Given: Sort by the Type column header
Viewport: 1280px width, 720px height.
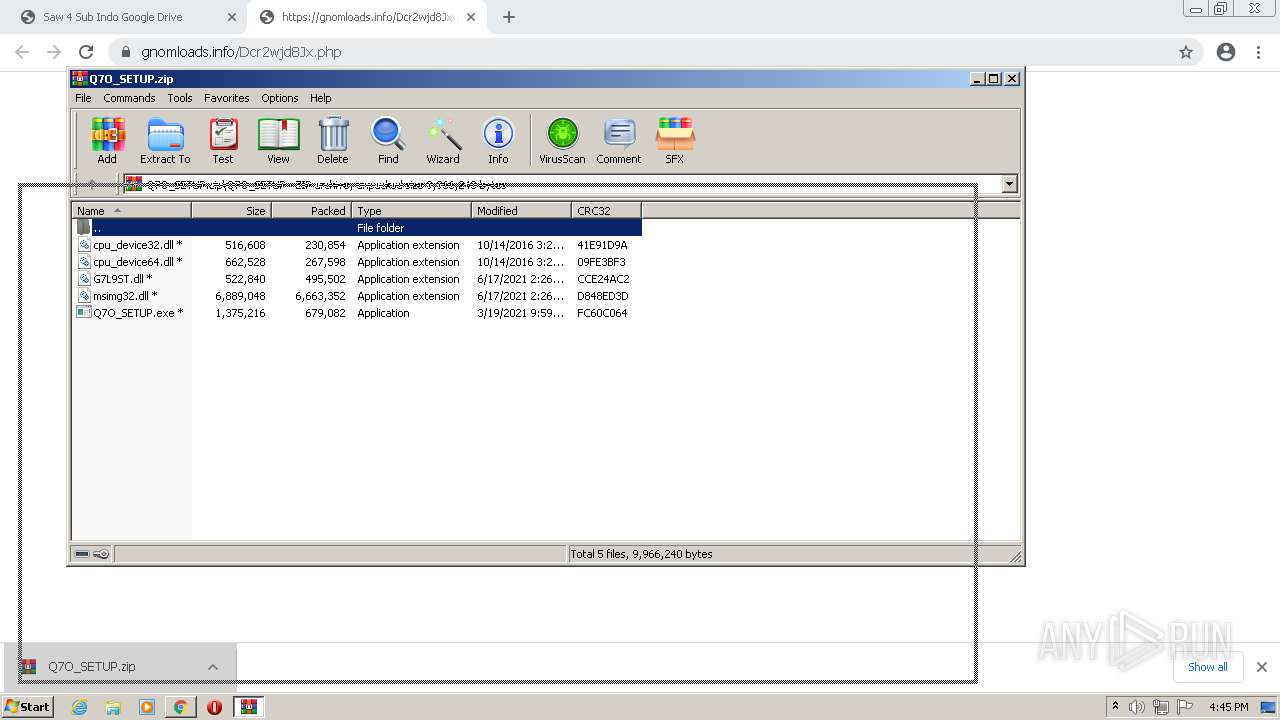Looking at the screenshot, I should [411, 210].
